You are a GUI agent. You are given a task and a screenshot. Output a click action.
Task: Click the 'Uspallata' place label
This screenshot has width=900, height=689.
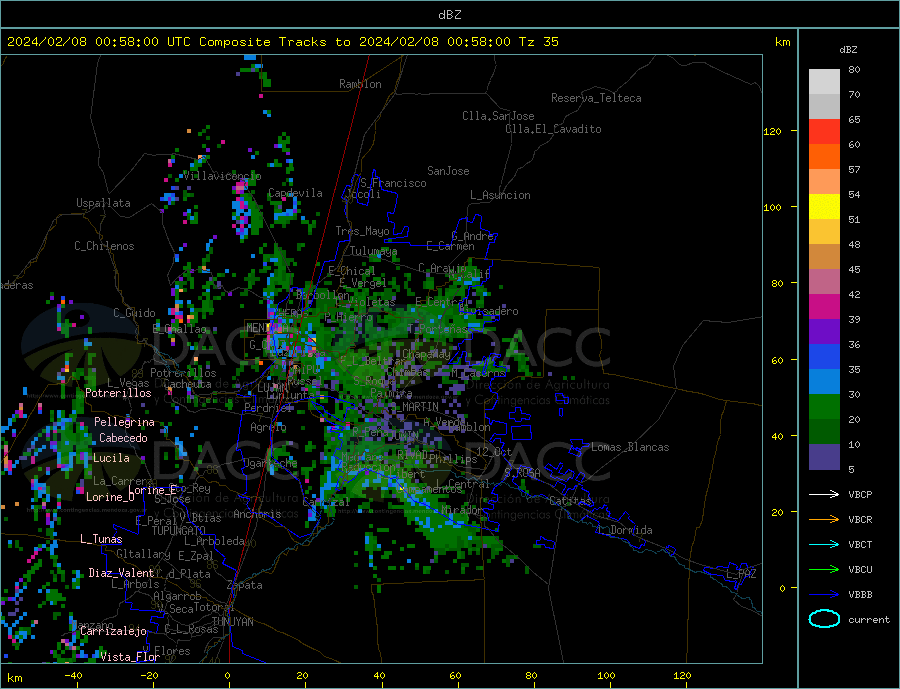(x=103, y=203)
